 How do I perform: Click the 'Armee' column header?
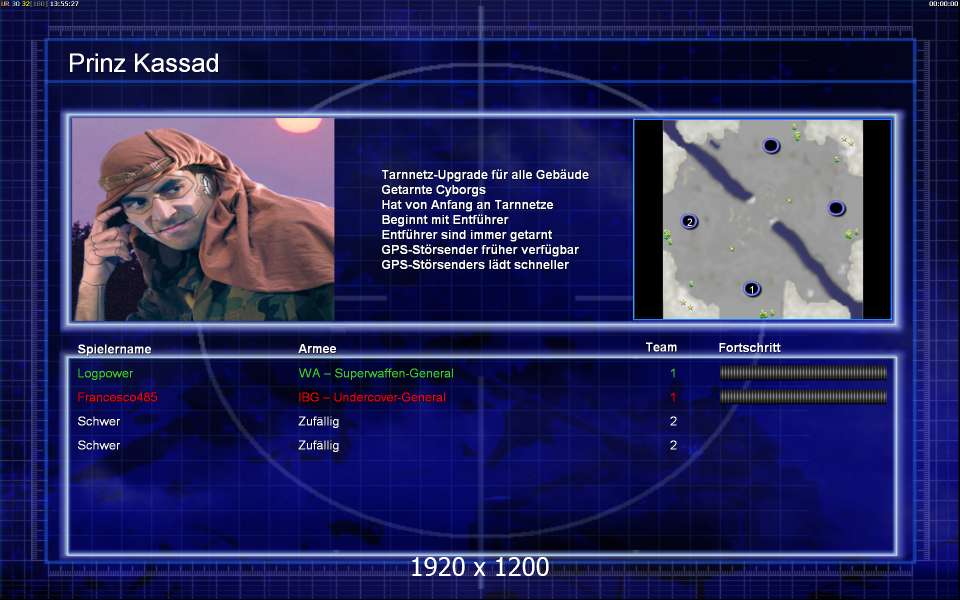pyautogui.click(x=317, y=348)
